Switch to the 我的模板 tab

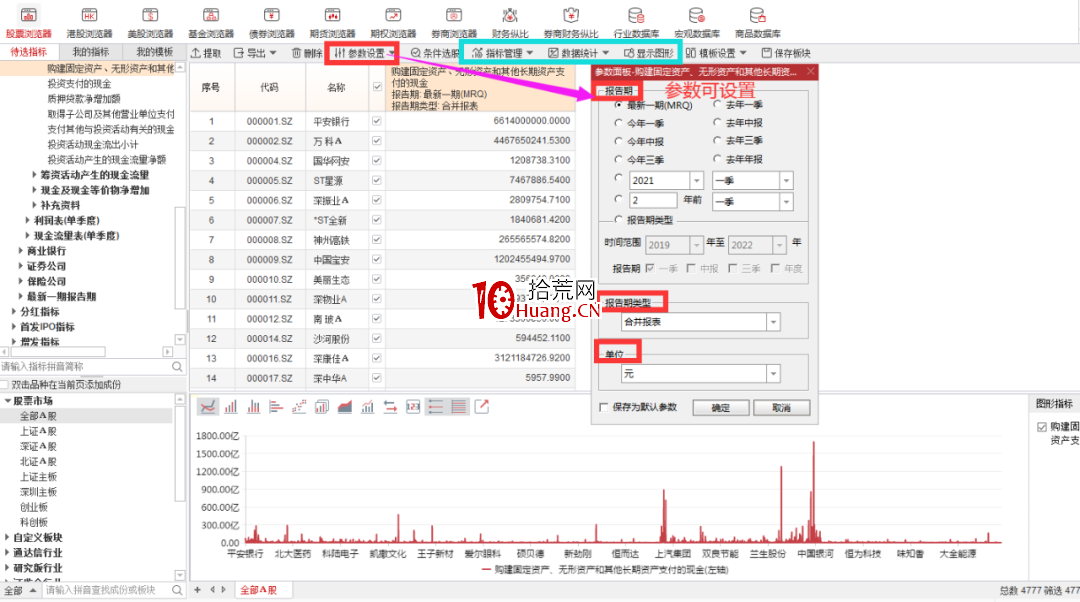click(154, 52)
